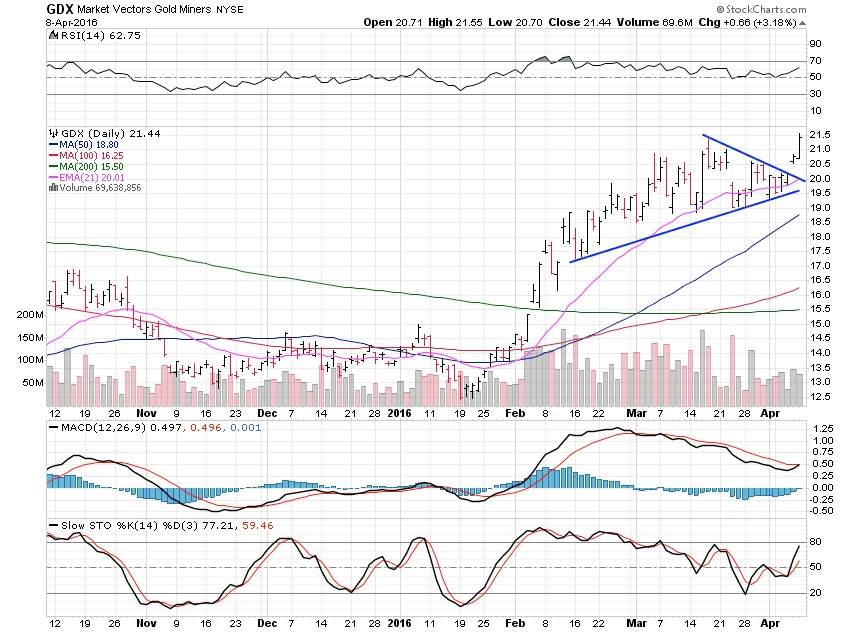Click the Low 20.70 value
The width and height of the screenshot is (850, 633).
click(x=515, y=22)
